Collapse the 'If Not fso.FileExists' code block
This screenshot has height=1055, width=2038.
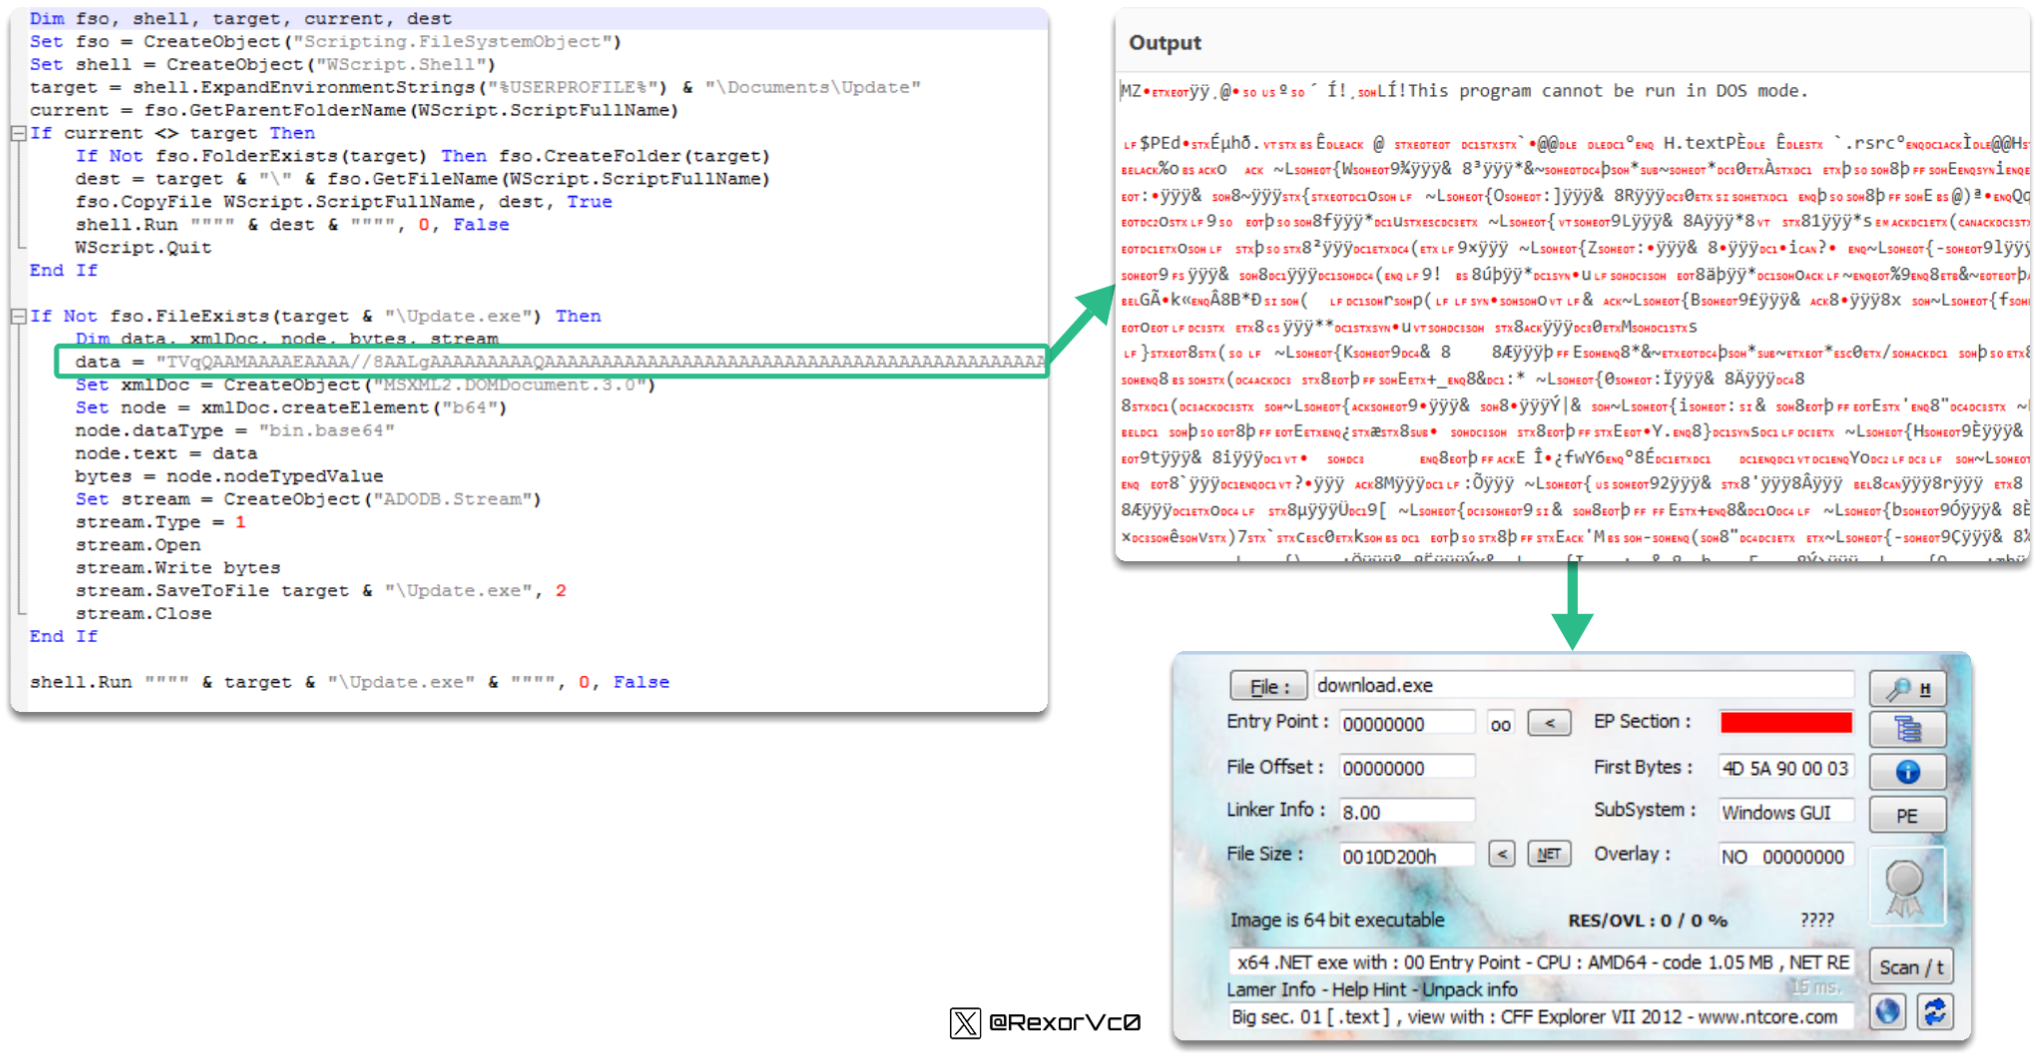(x=17, y=316)
